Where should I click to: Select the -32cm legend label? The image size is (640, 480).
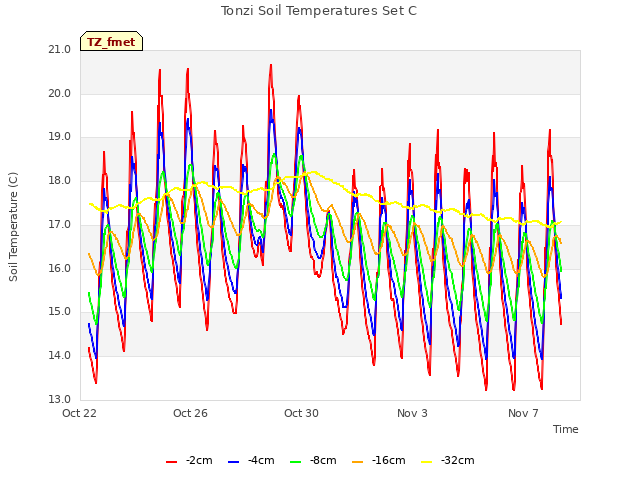(458, 460)
